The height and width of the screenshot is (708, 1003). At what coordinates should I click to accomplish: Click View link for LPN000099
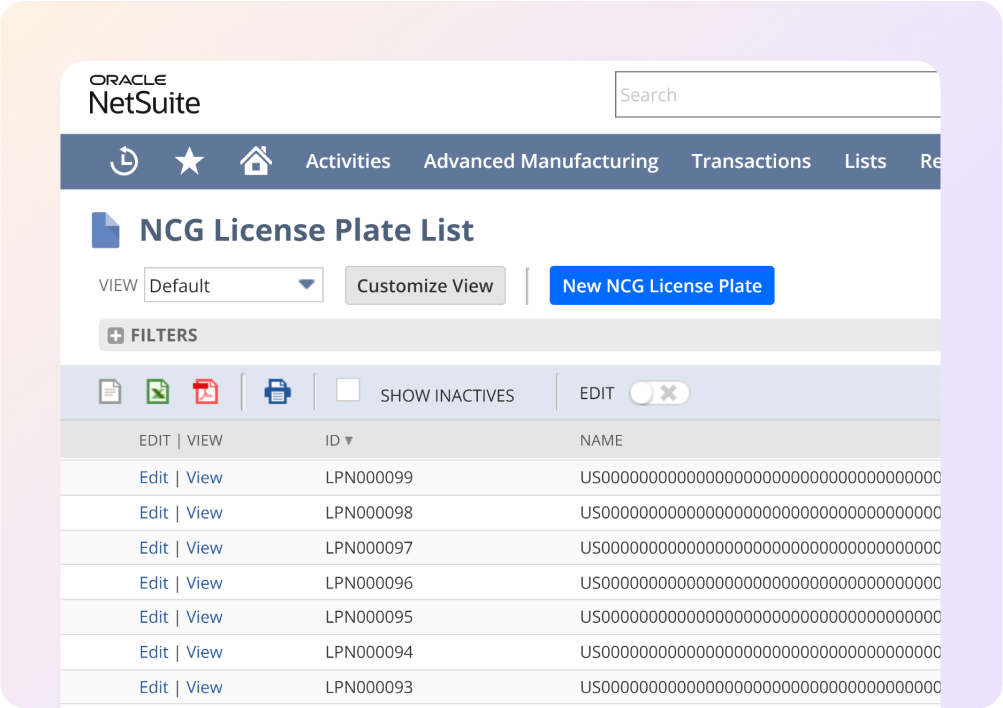[x=204, y=477]
